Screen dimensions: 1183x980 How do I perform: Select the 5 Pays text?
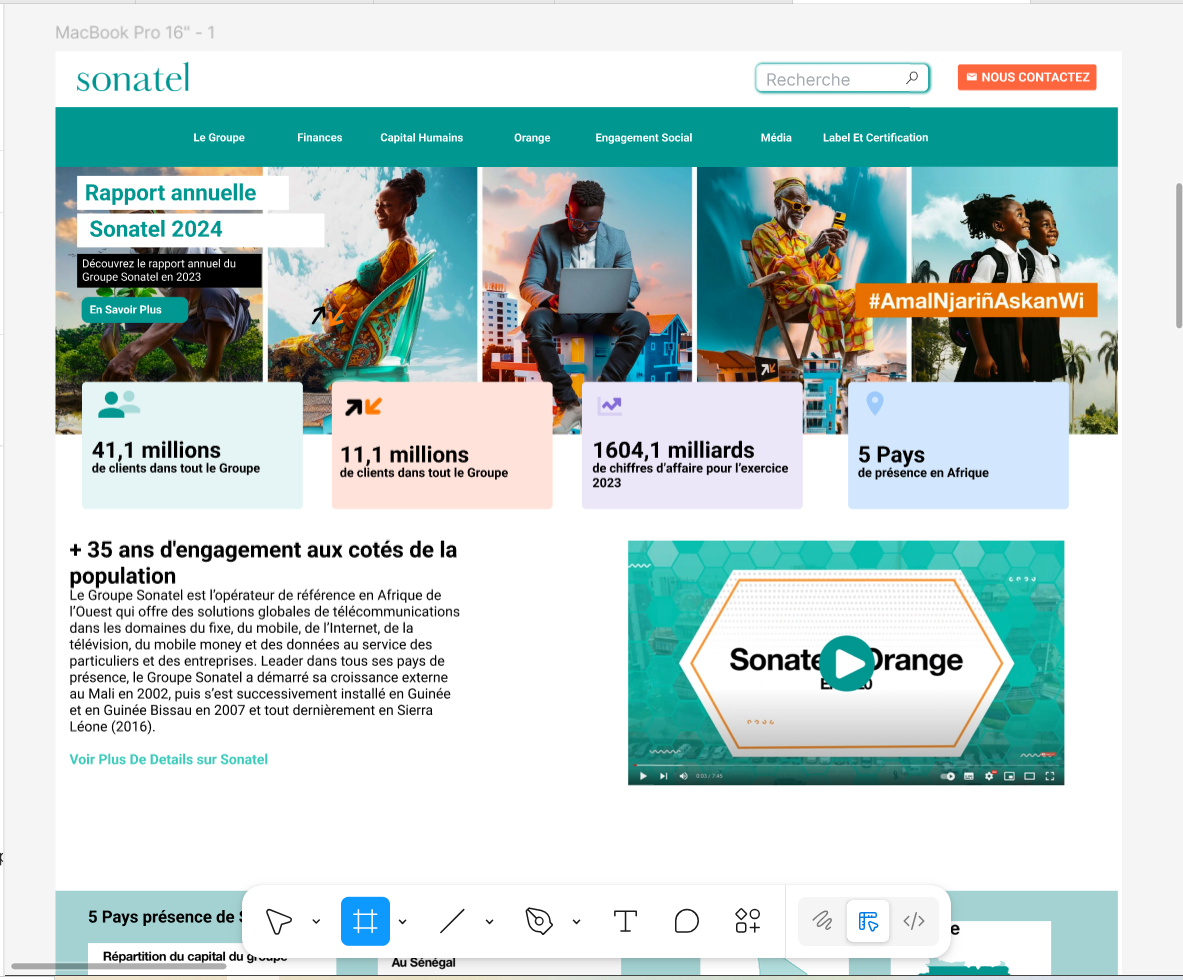[891, 454]
